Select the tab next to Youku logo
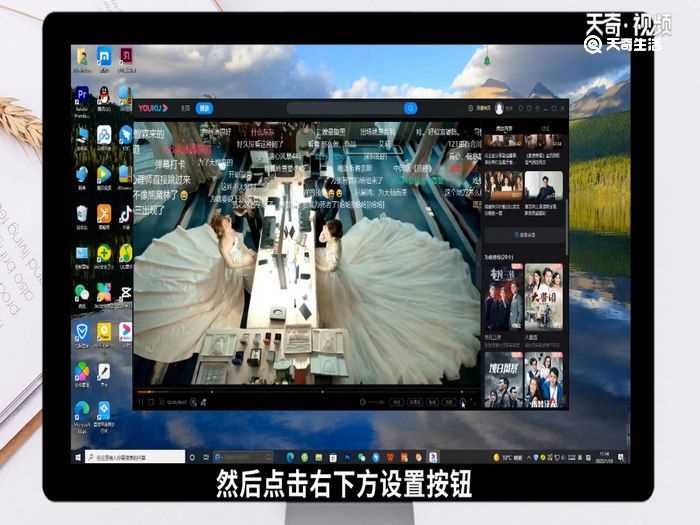The width and height of the screenshot is (700, 525). pos(185,108)
